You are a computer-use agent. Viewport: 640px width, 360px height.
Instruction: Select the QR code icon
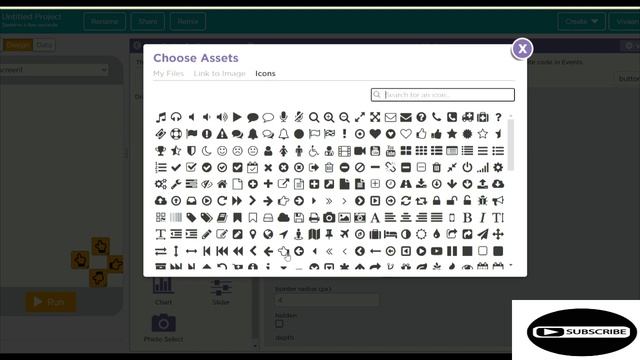pyautogui.click(x=161, y=218)
